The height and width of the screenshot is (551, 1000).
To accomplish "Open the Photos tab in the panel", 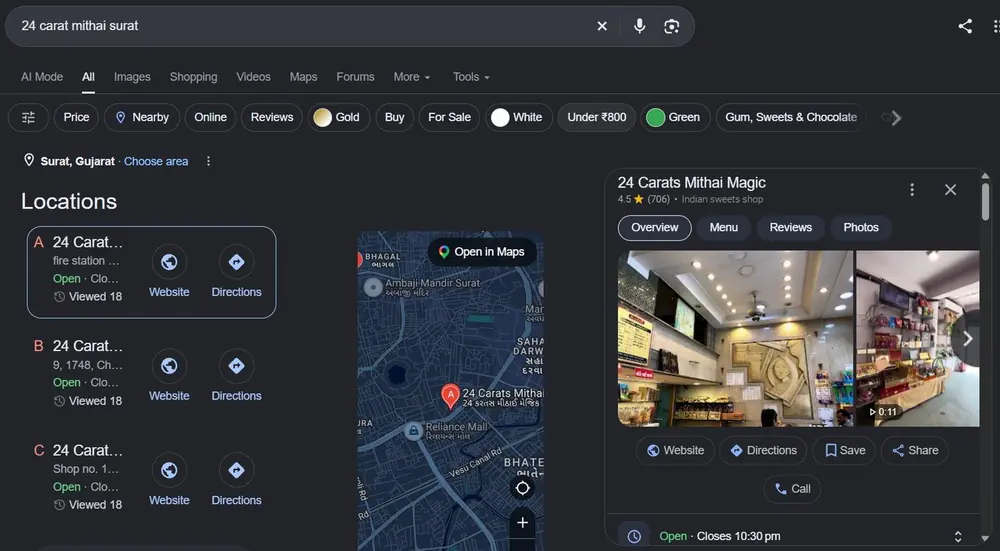I will [861, 228].
